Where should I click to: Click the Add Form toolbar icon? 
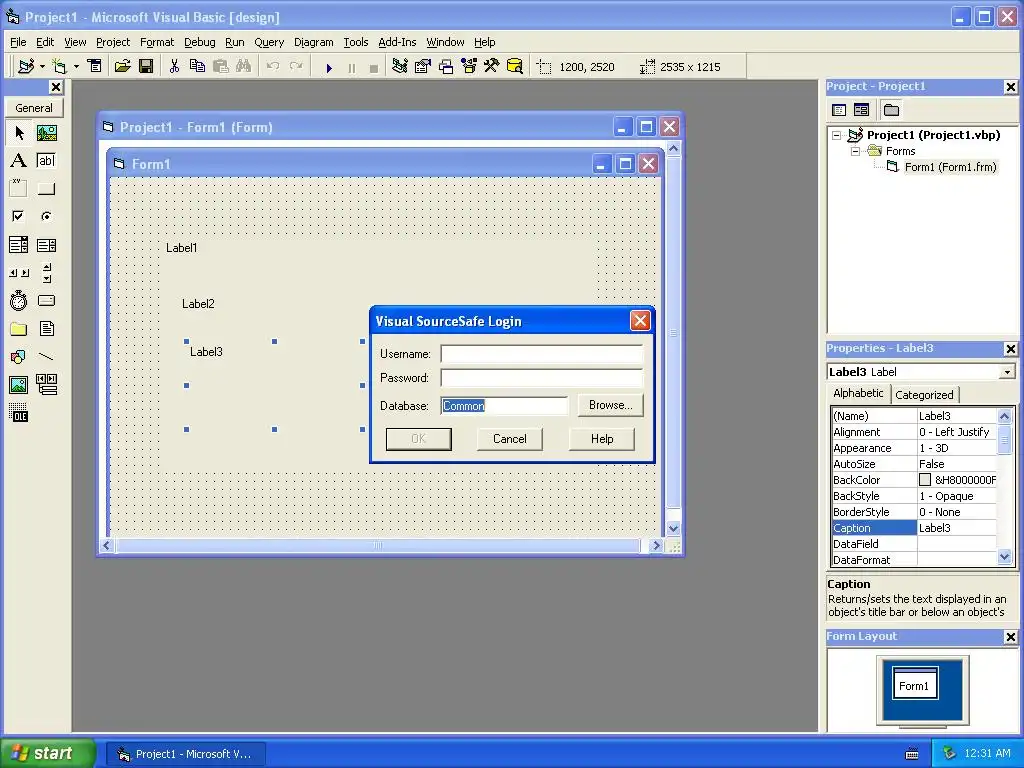tap(59, 67)
